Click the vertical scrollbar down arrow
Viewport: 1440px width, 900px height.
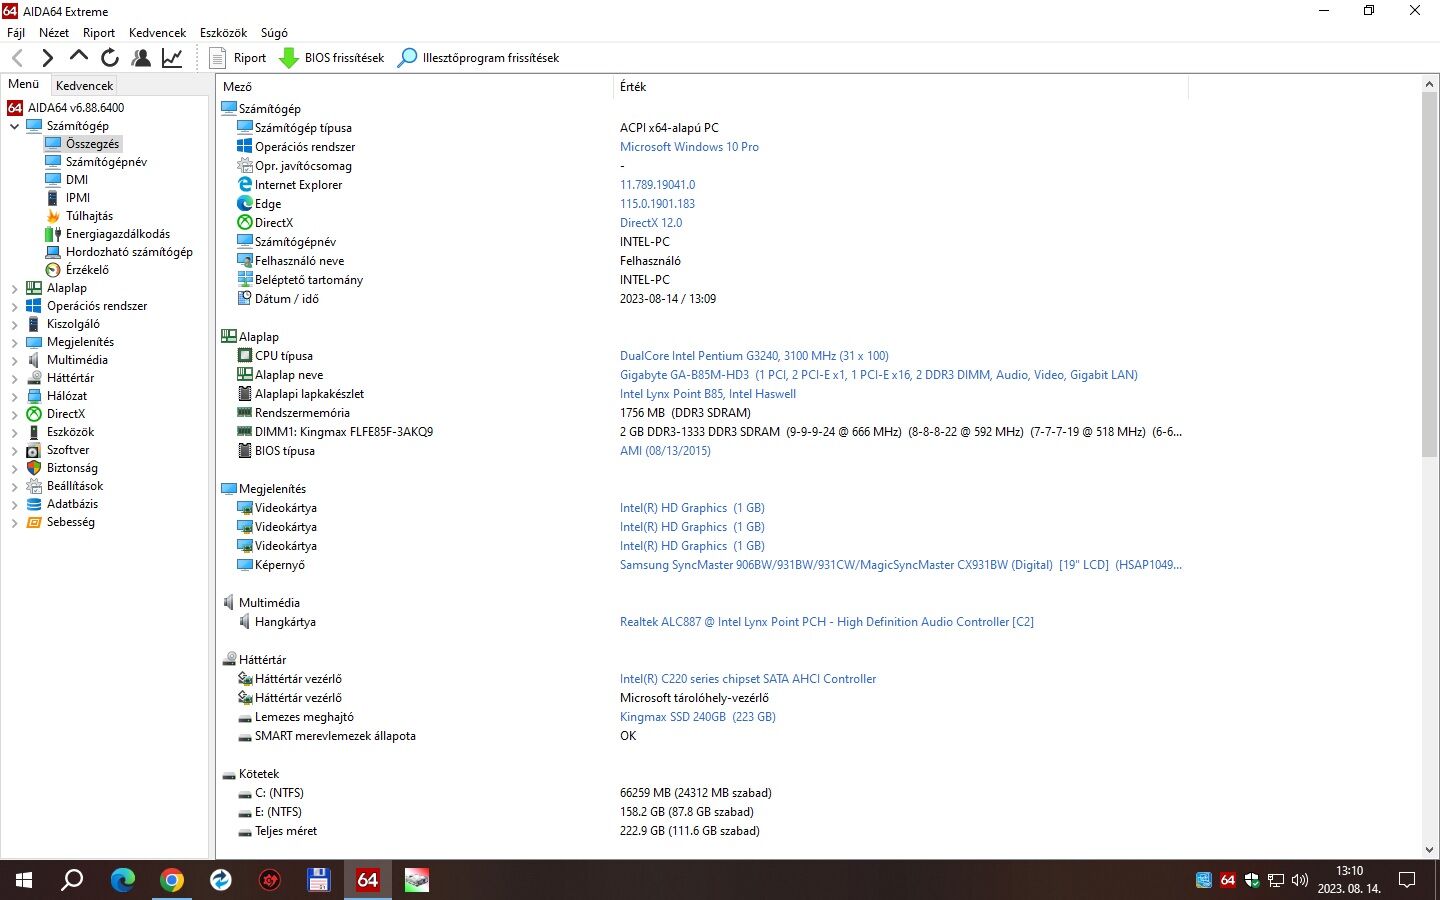(1429, 850)
